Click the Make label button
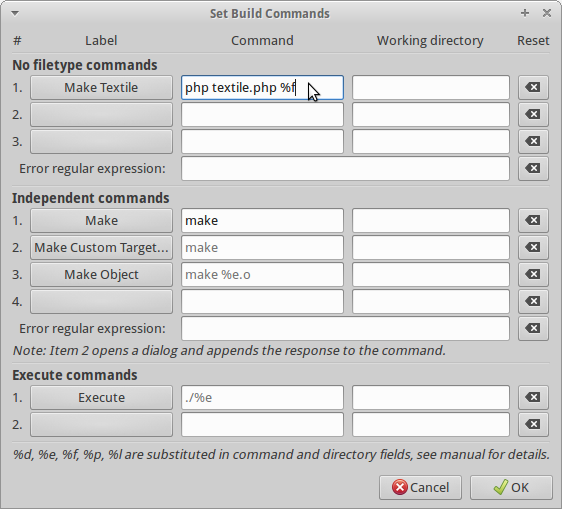The height and width of the screenshot is (509, 562). [x=101, y=220]
